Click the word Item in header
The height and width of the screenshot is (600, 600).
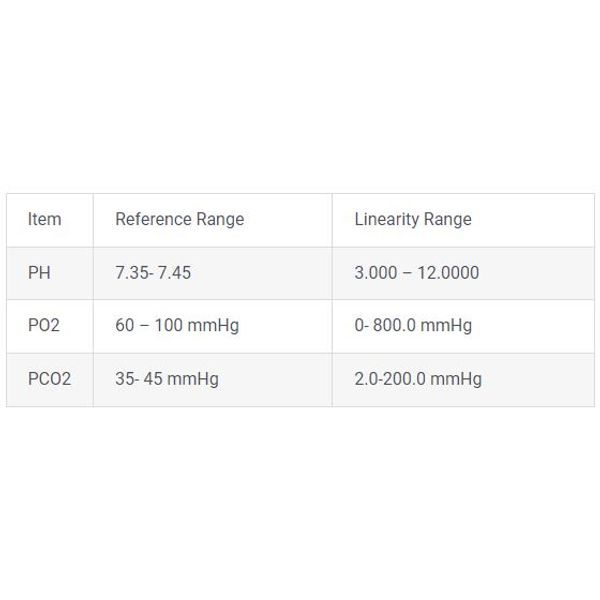pyautogui.click(x=44, y=219)
